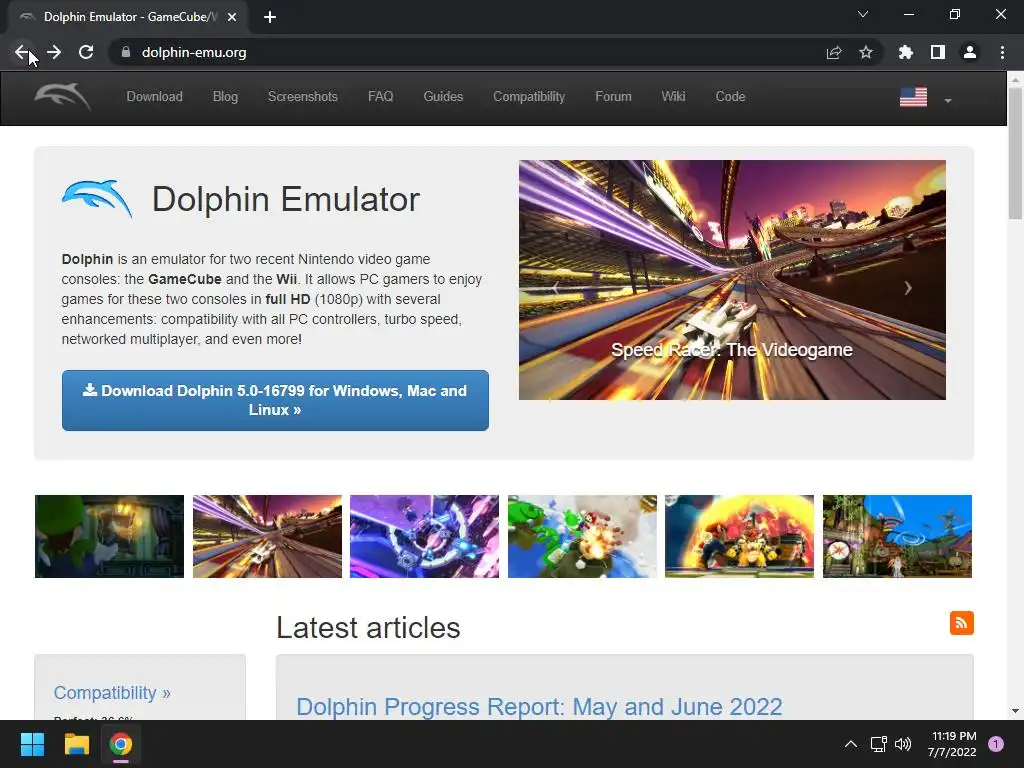This screenshot has width=1024, height=768.
Task: Click Download Dolphin 5.0-16799 button
Action: click(x=275, y=400)
